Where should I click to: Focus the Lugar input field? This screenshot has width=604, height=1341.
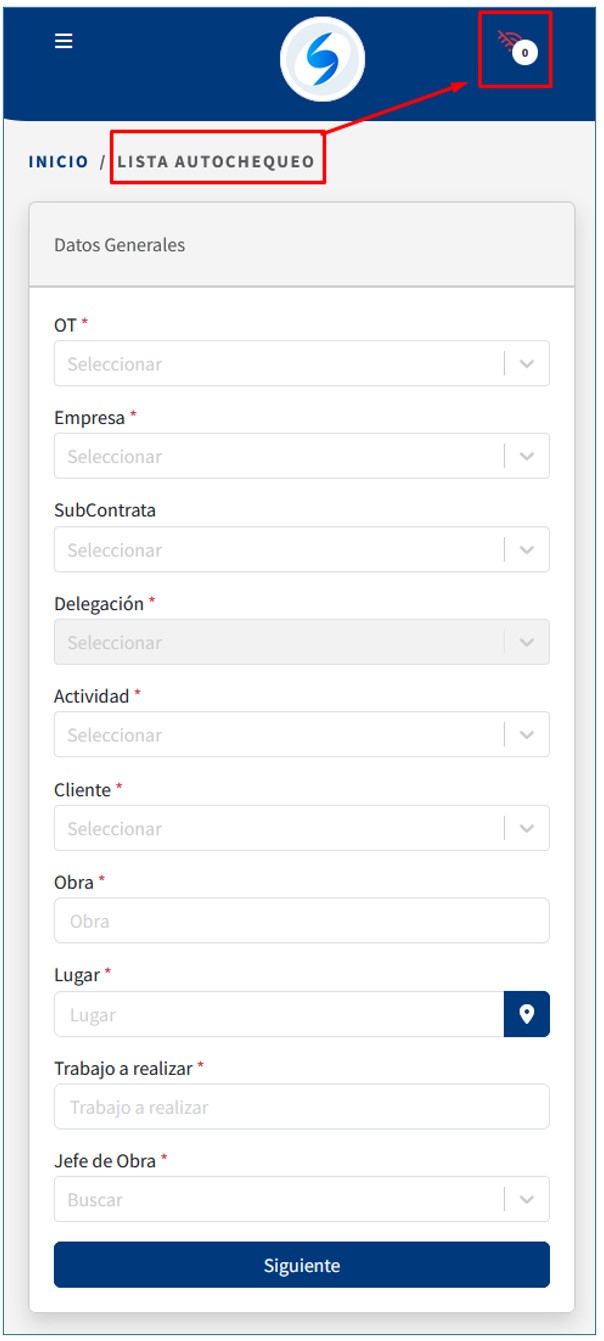coord(278,1014)
